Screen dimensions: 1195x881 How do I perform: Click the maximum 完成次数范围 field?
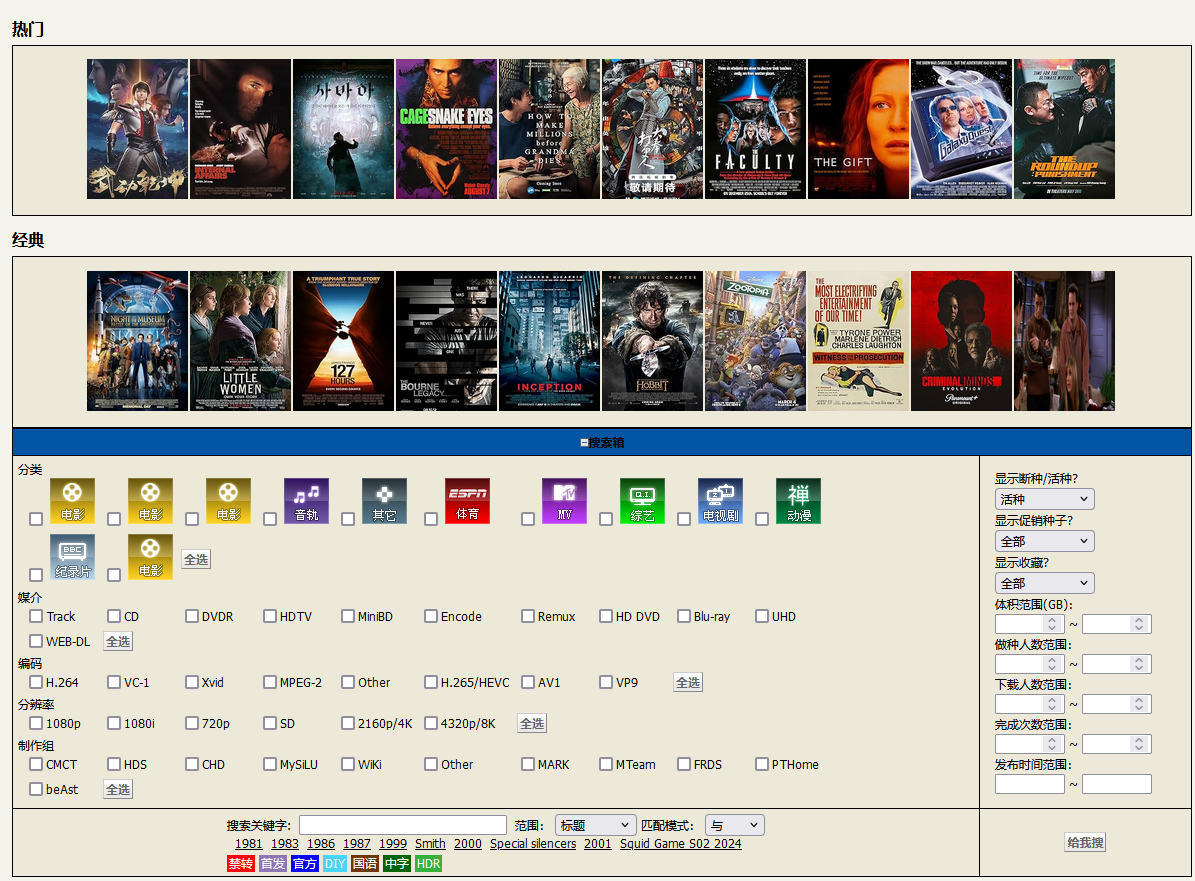click(1117, 744)
